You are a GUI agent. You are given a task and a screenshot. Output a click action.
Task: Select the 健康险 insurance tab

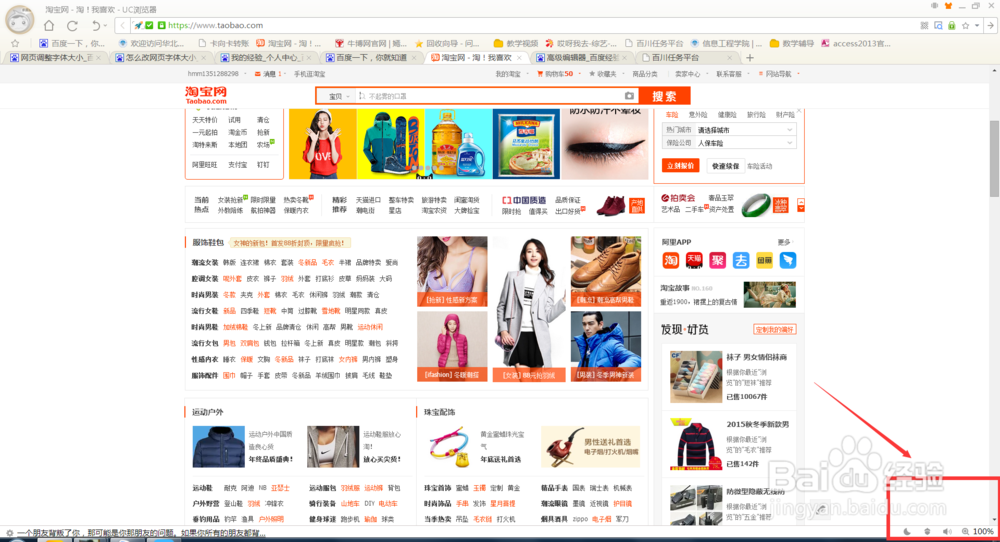727,115
